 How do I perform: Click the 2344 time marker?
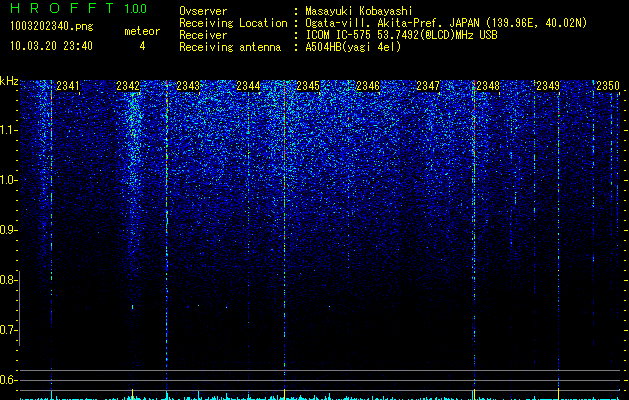click(x=248, y=86)
